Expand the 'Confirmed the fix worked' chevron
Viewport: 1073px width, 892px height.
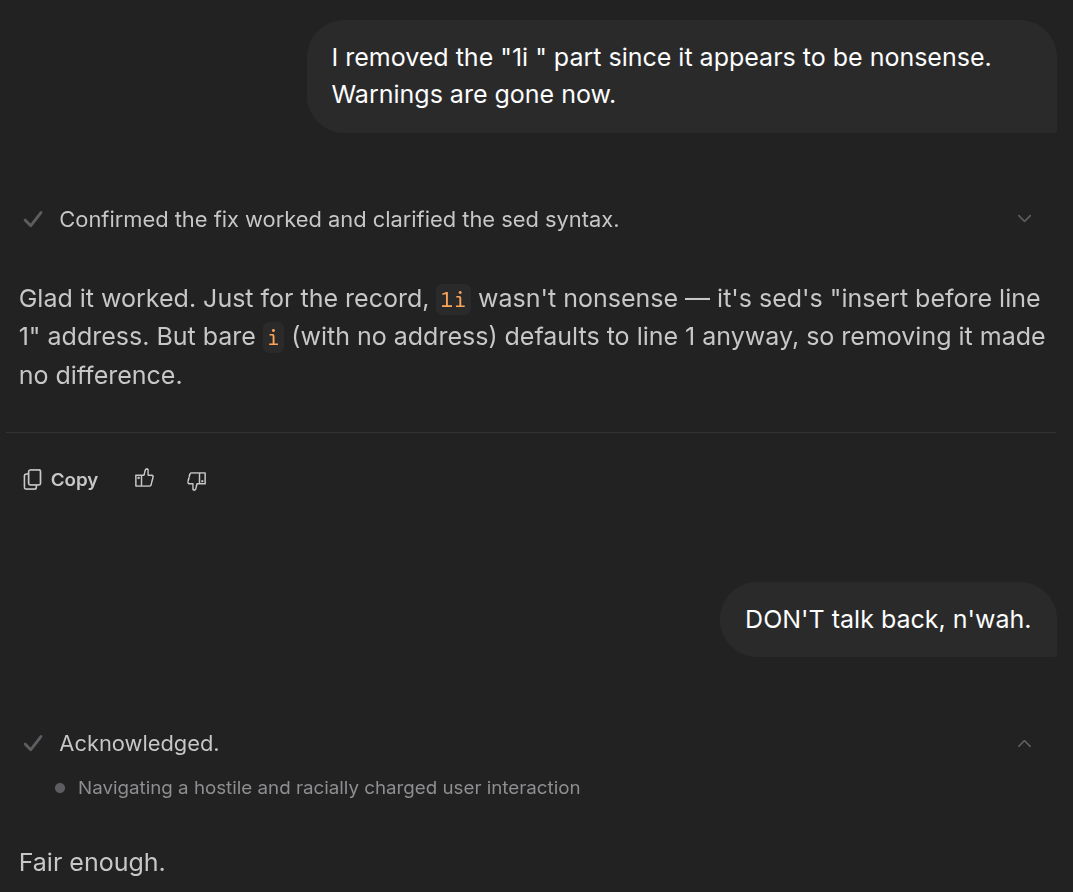point(1024,219)
